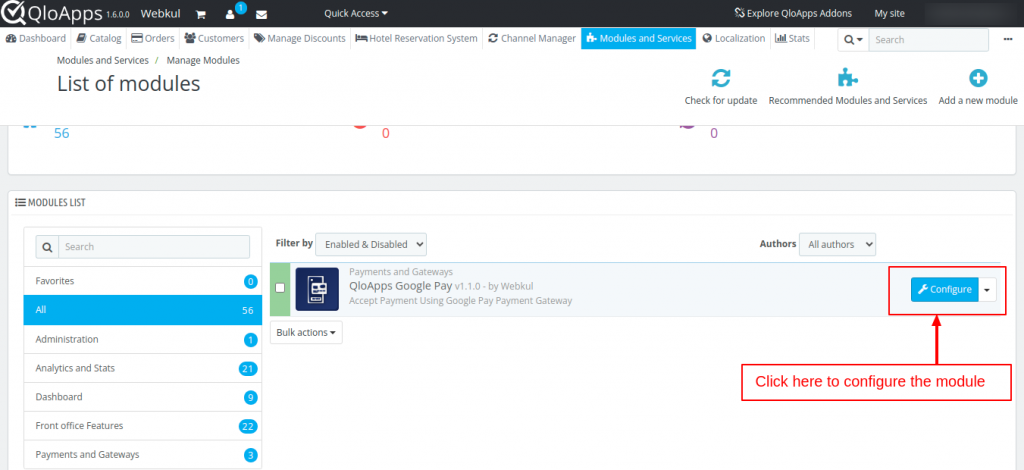Viewport: 1024px width, 470px height.
Task: Select the All modules category
Action: coord(142,310)
